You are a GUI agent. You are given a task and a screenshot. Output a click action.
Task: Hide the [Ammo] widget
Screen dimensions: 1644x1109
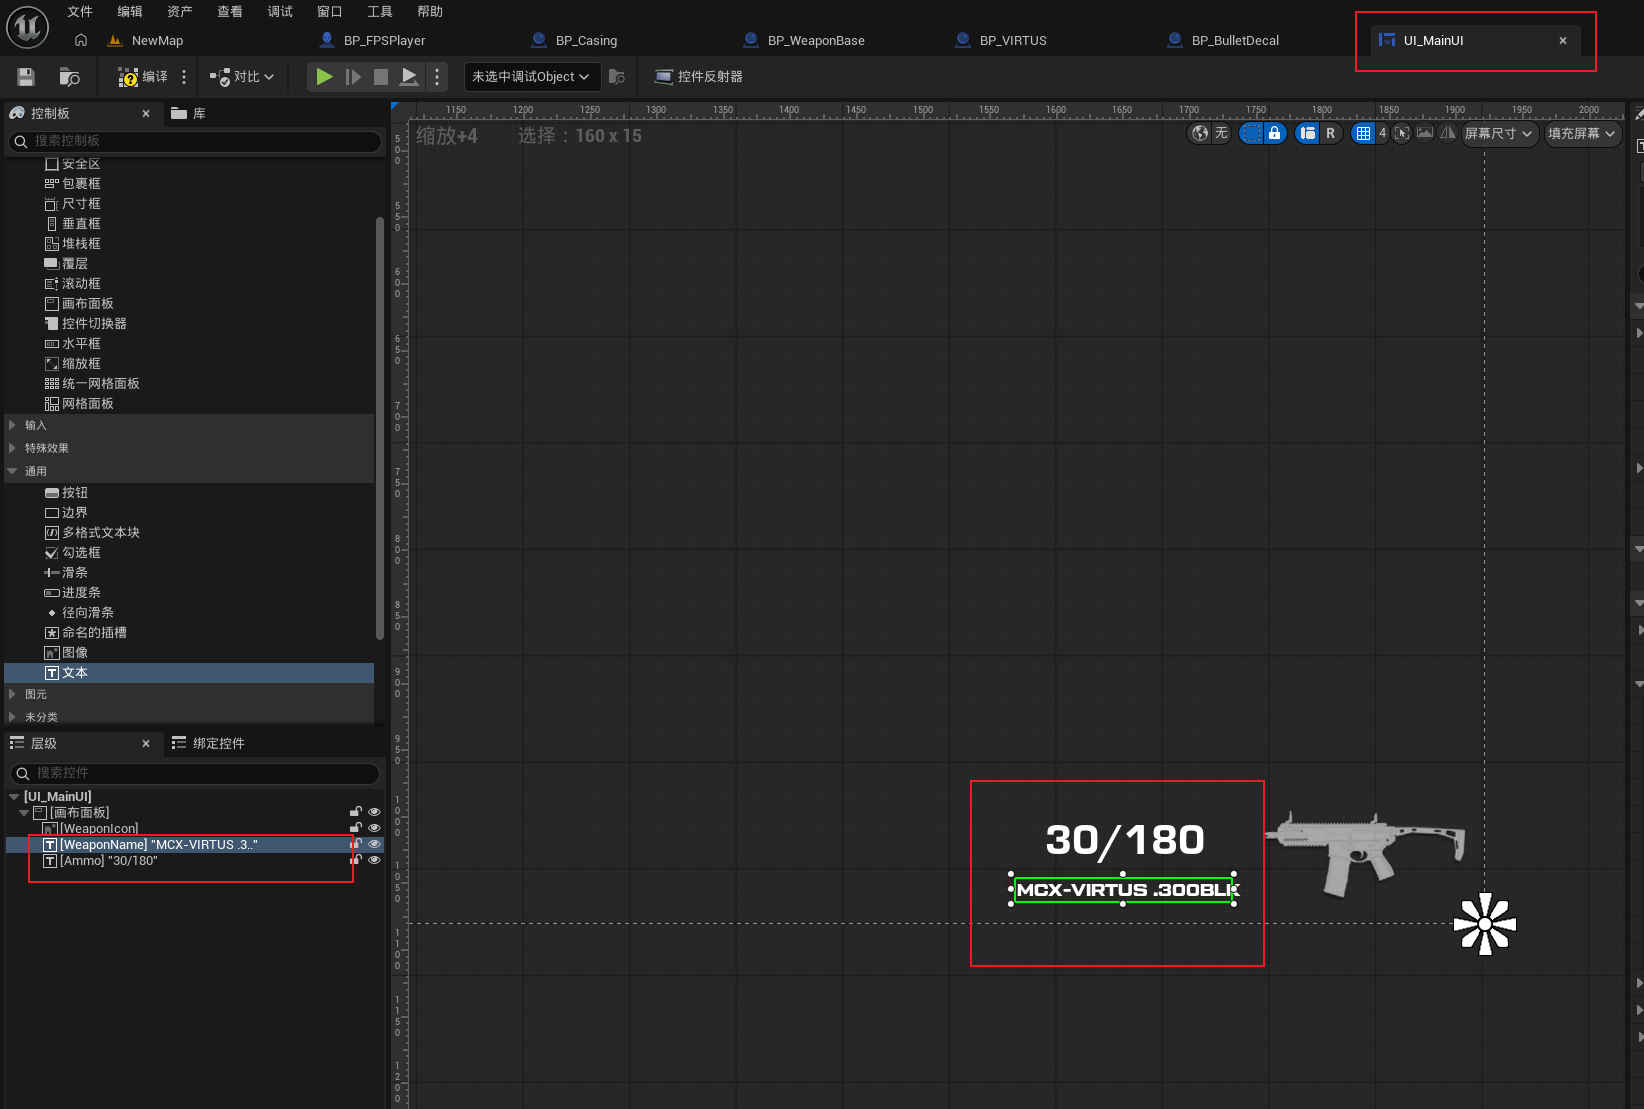(x=374, y=860)
